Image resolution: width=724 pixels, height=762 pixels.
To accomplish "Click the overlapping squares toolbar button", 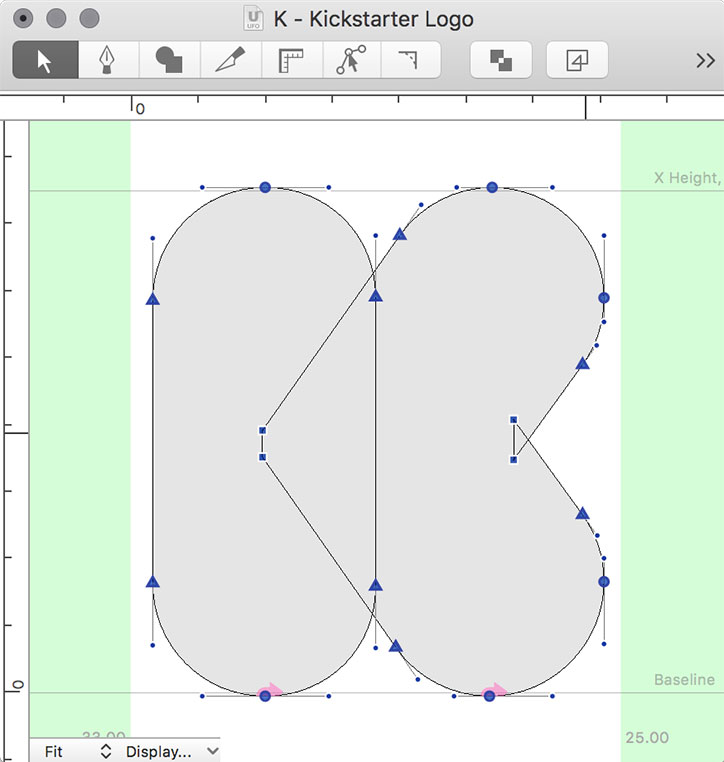I will 500,60.
